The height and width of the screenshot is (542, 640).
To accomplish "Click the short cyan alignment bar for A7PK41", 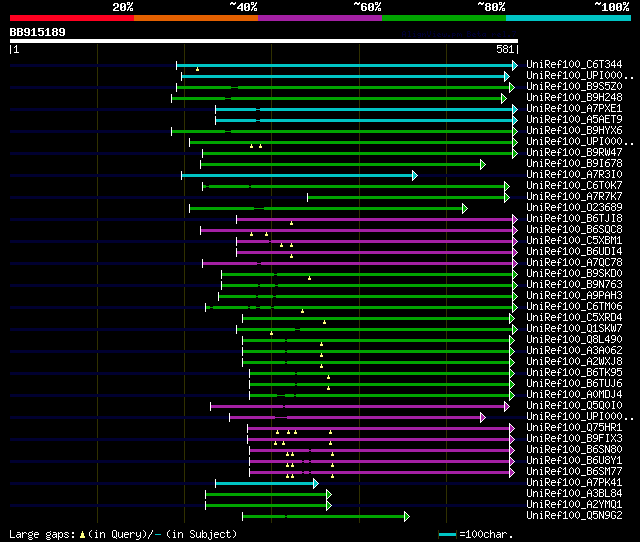I will [x=267, y=484].
